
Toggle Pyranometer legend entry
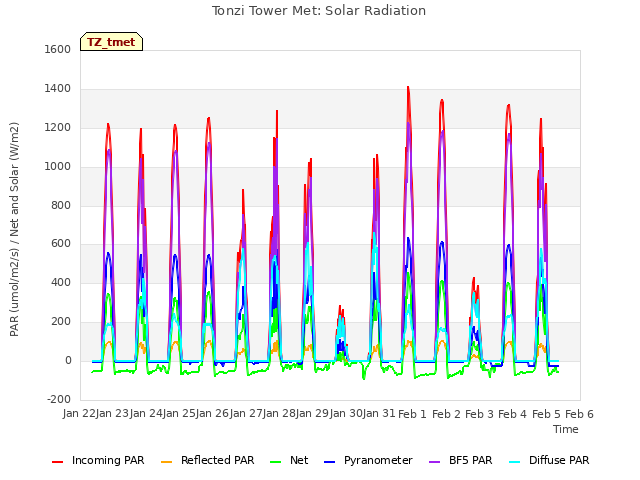pyautogui.click(x=368, y=460)
